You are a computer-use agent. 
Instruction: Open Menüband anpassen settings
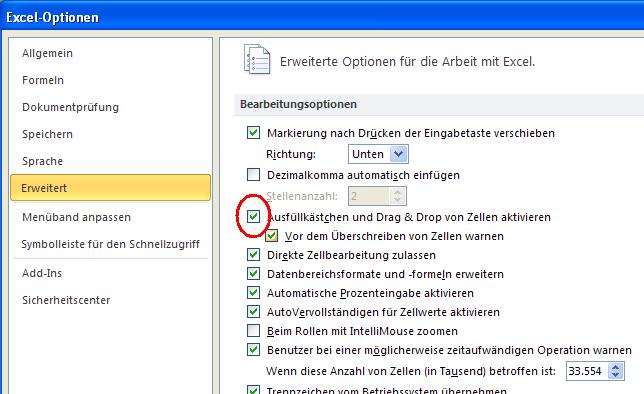click(x=76, y=217)
